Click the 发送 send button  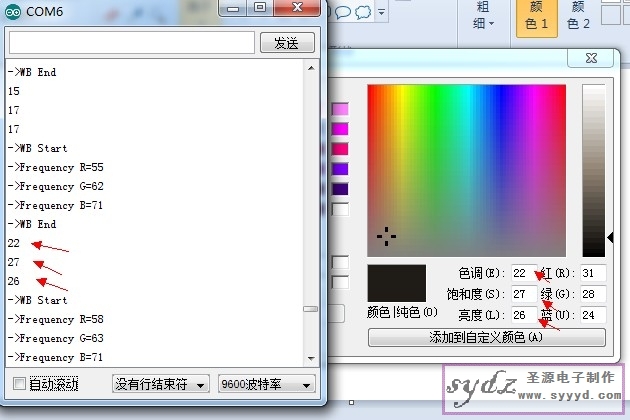click(x=287, y=43)
